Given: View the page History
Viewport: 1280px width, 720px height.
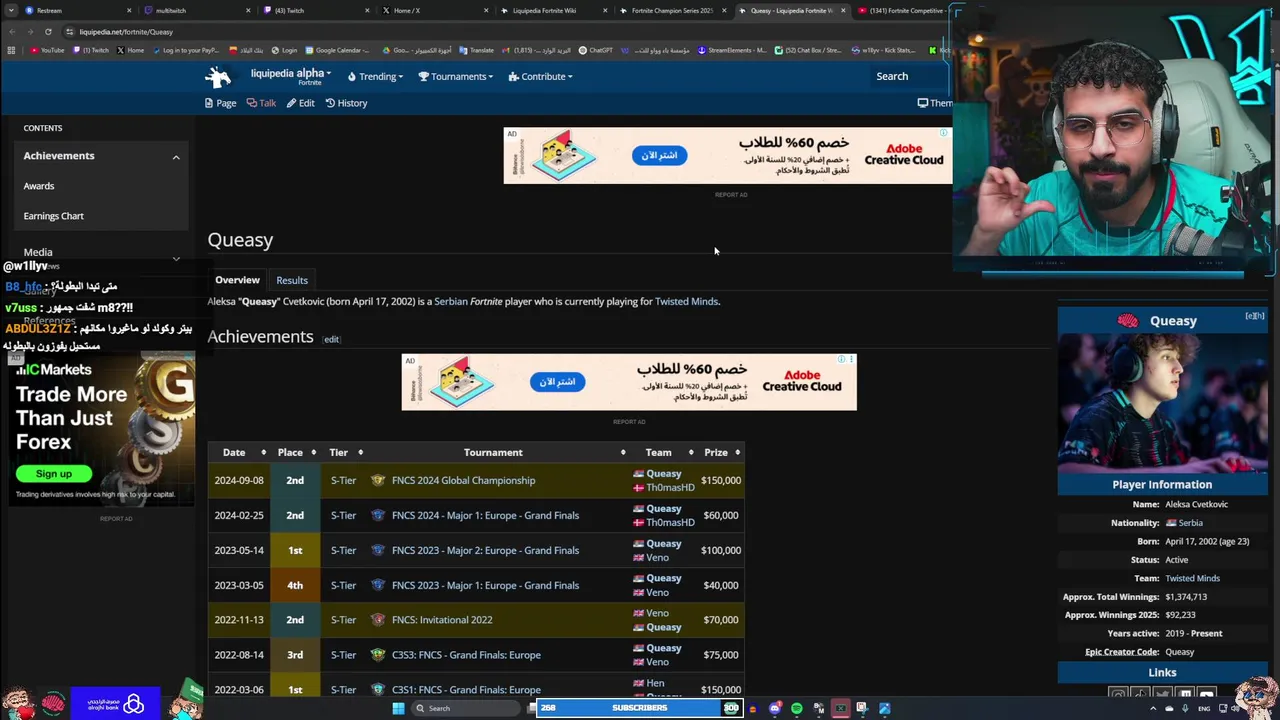Looking at the screenshot, I should [x=346, y=103].
